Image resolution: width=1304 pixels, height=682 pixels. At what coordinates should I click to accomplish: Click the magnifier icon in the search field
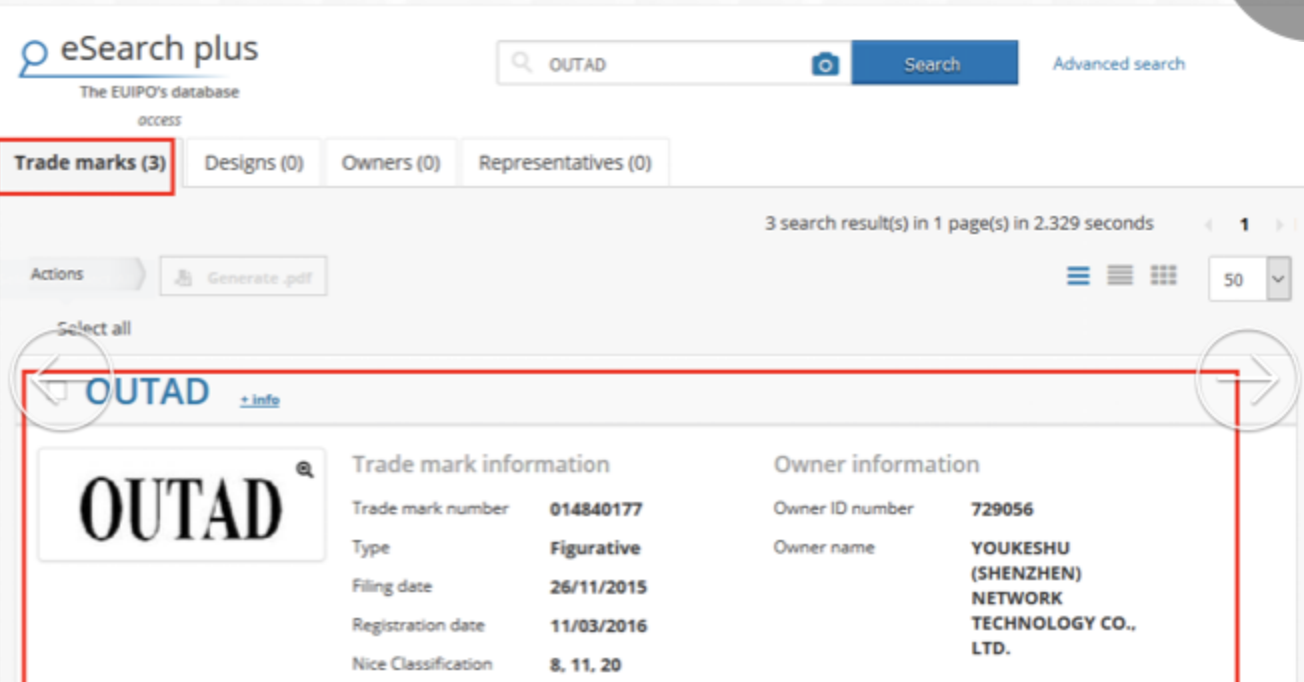(521, 64)
